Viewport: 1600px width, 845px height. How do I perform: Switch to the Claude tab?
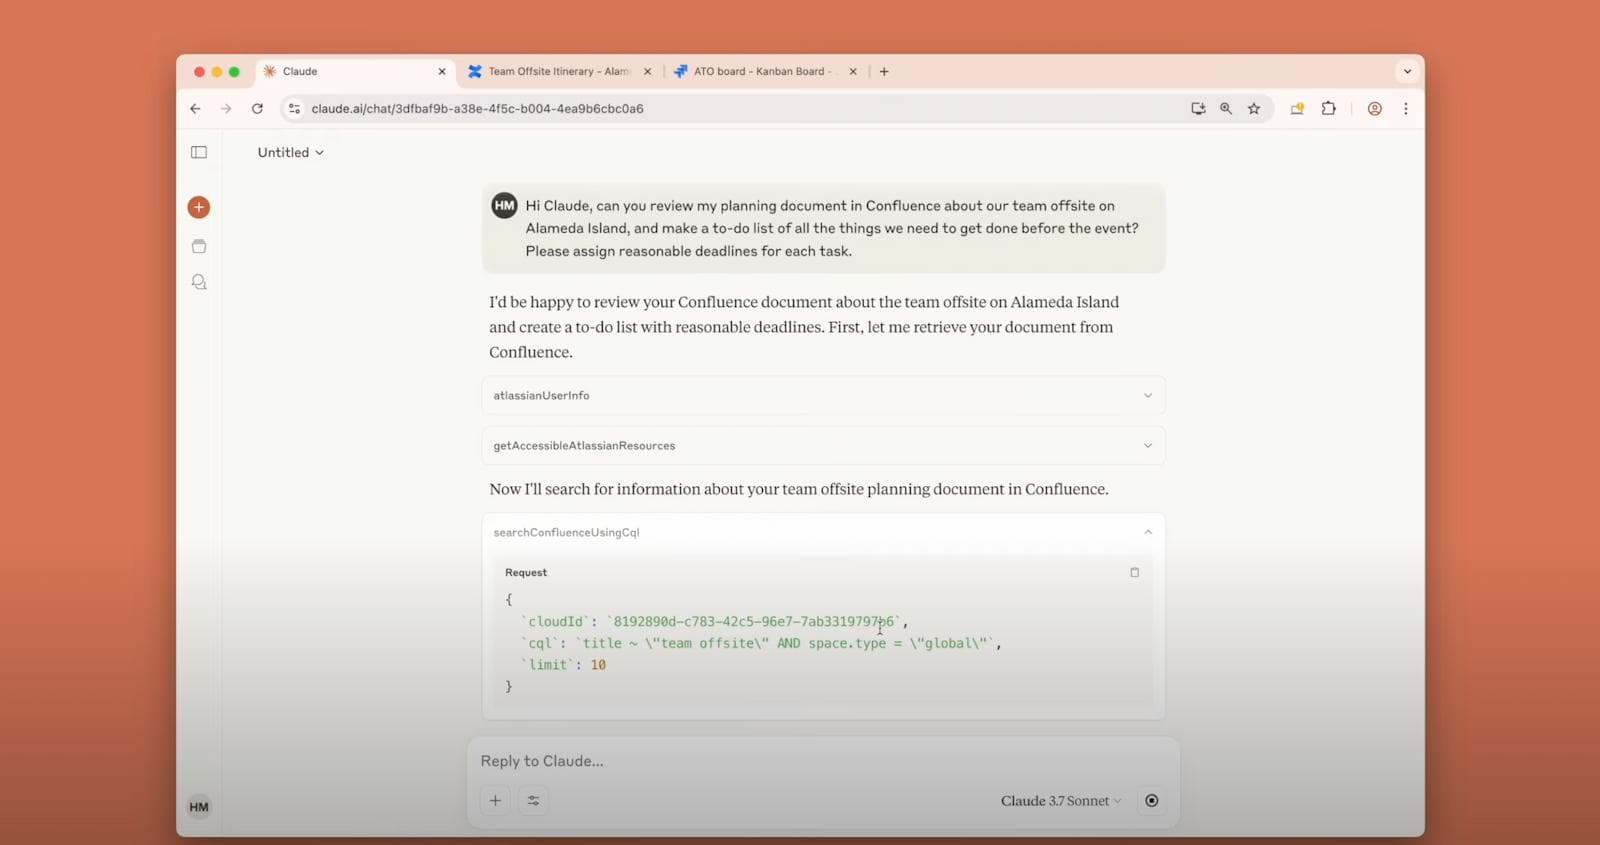(x=355, y=72)
